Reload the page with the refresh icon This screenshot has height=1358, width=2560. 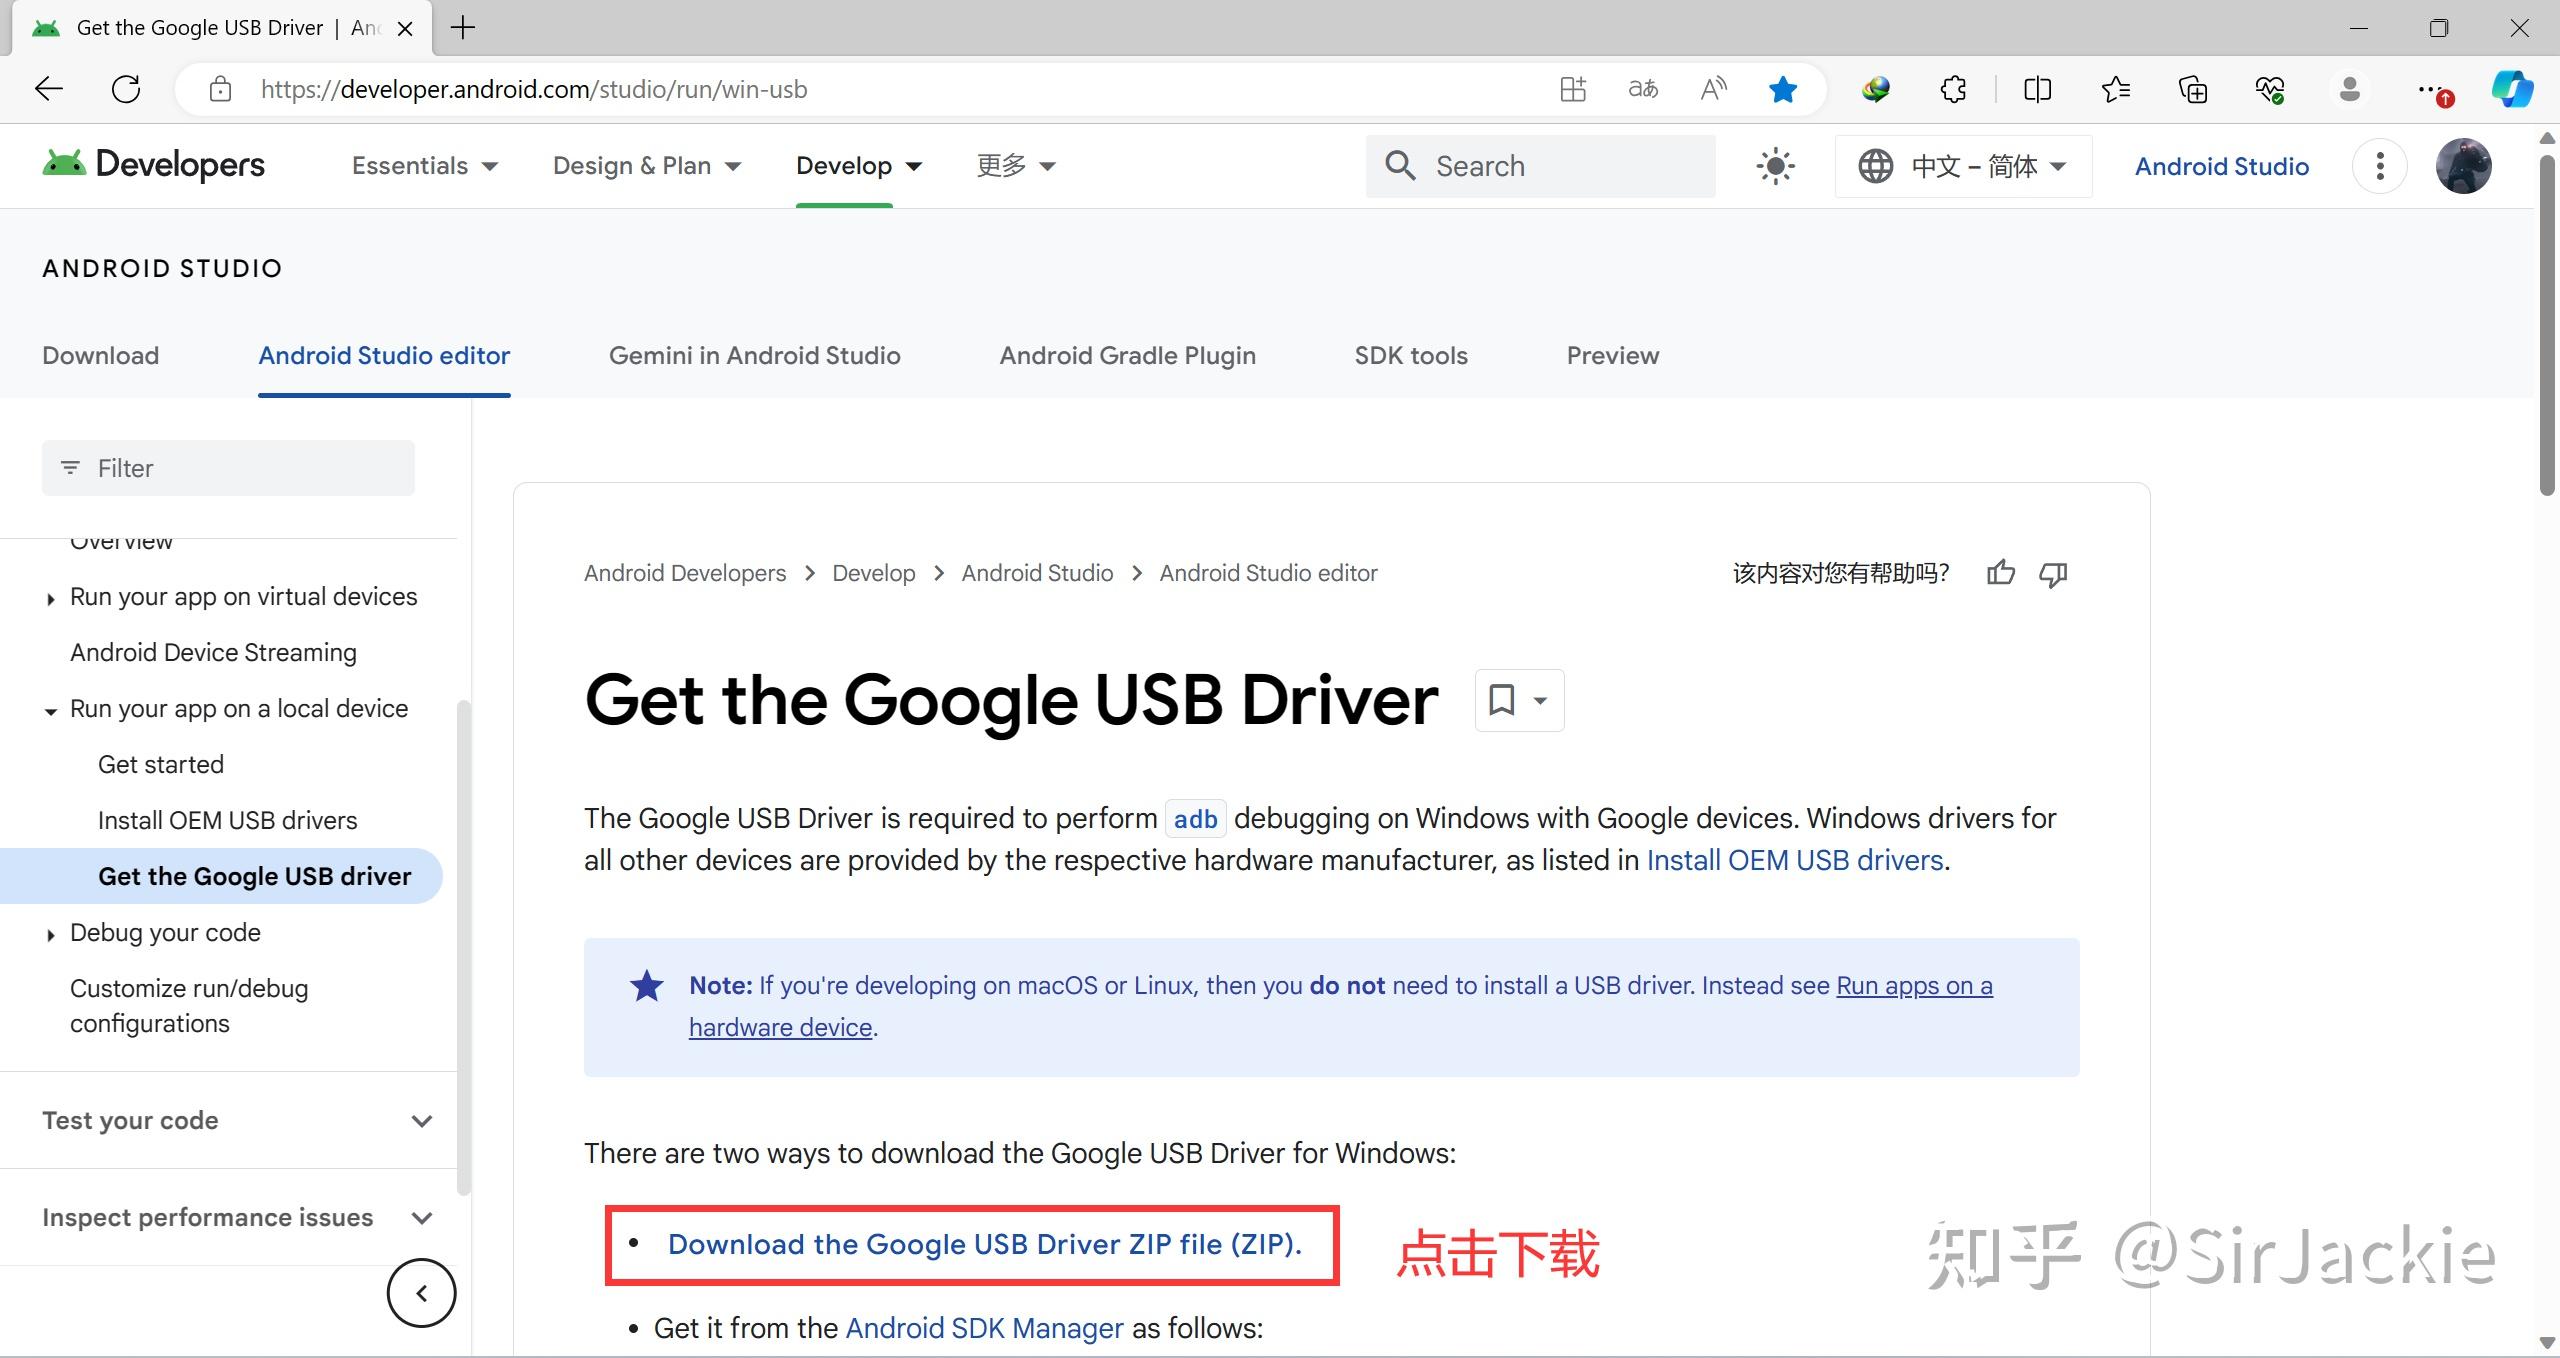point(126,89)
